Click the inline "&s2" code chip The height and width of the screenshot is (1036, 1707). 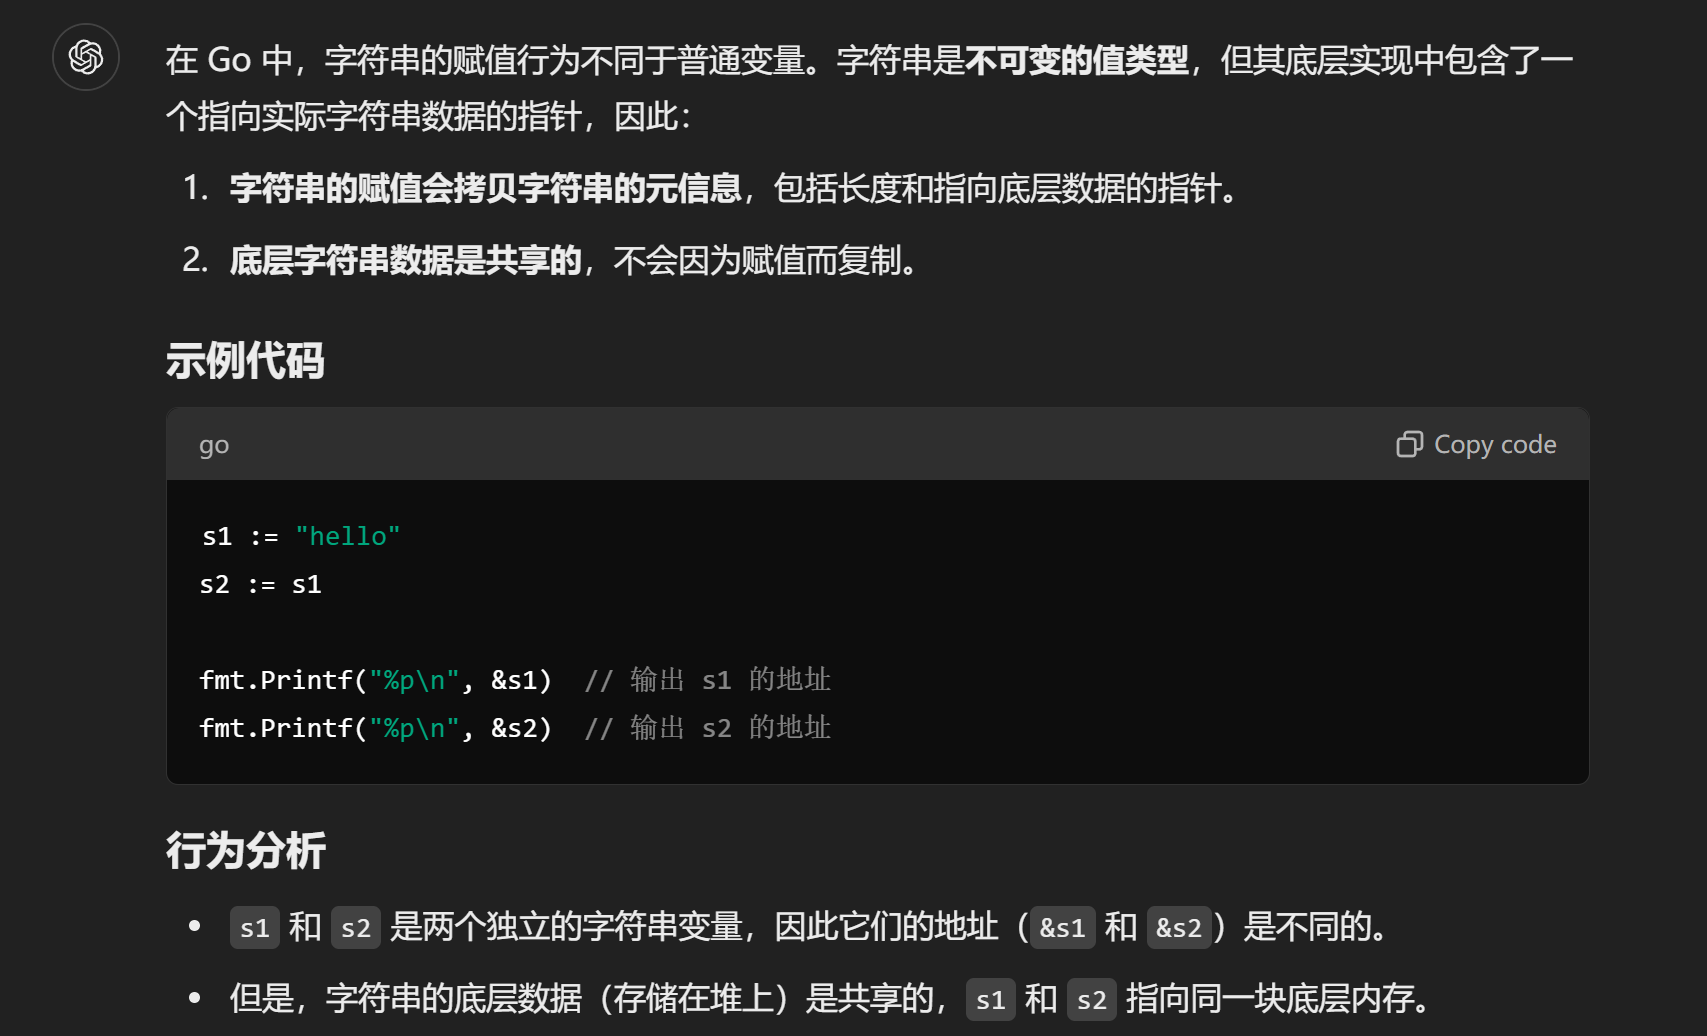pyautogui.click(x=1178, y=928)
